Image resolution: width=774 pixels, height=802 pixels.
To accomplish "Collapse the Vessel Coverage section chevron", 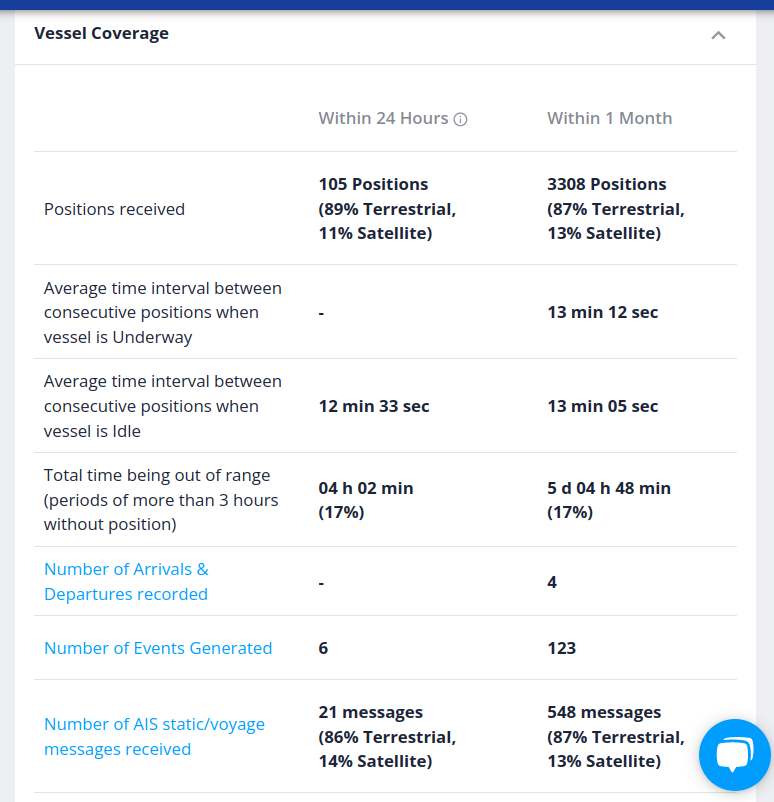I will tap(718, 35).
